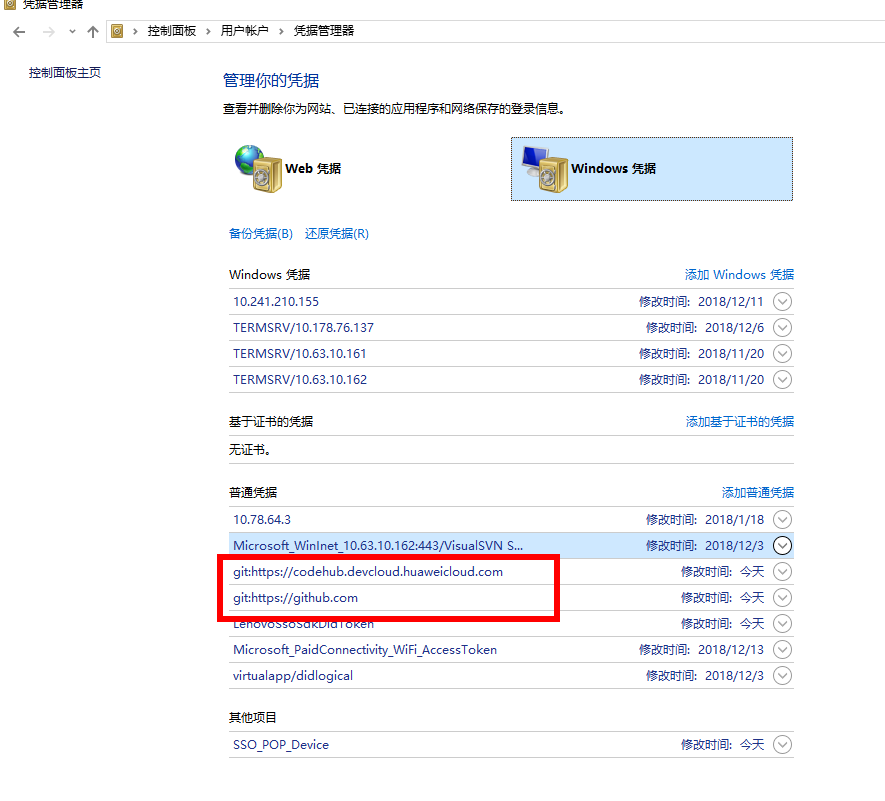Expand chevron after 用户帐户 breadcrumb
The image size is (885, 801).
(x=281, y=32)
